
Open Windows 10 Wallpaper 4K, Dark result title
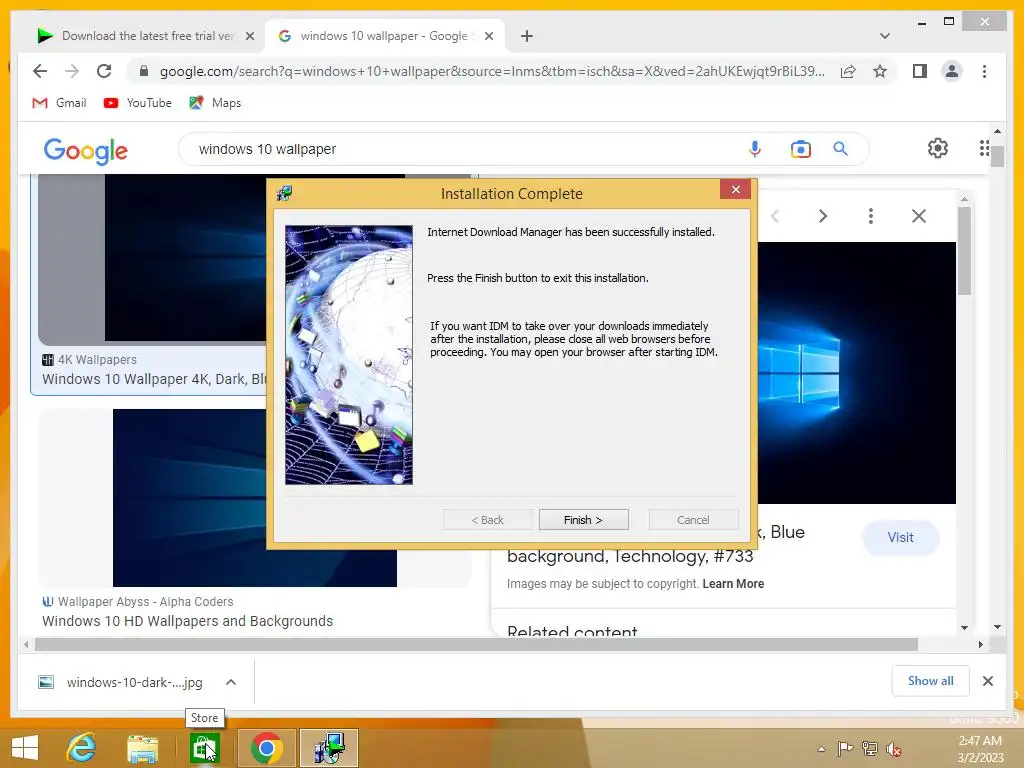click(x=154, y=379)
